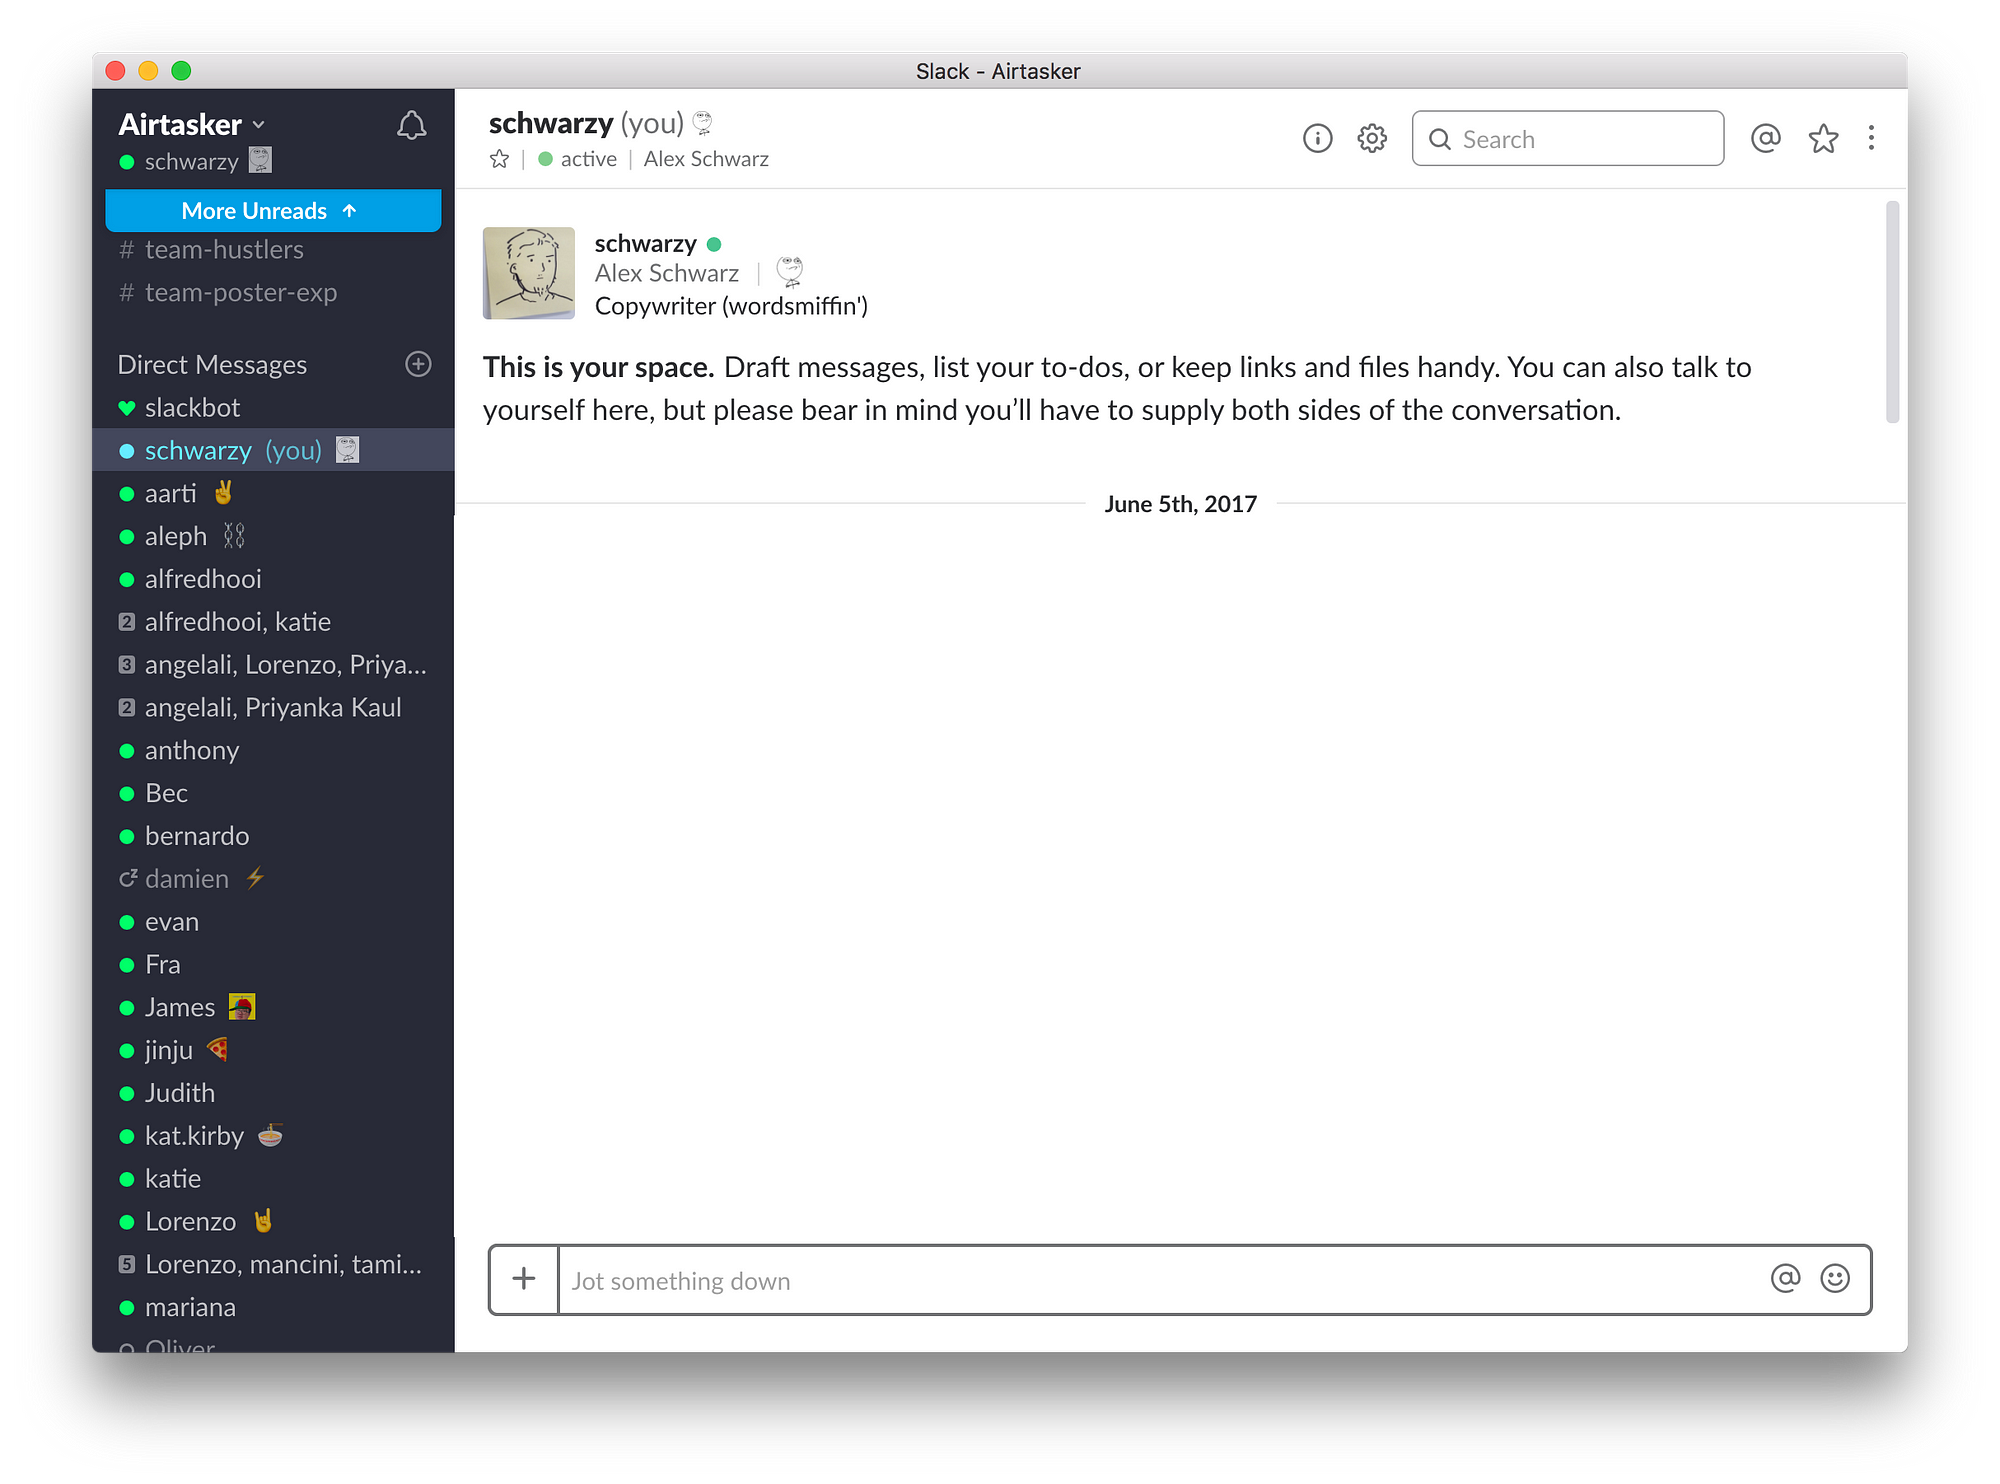Open group chat angelali, Lorenzo, Priya...
Image resolution: width=2000 pixels, height=1484 pixels.
coord(273,665)
